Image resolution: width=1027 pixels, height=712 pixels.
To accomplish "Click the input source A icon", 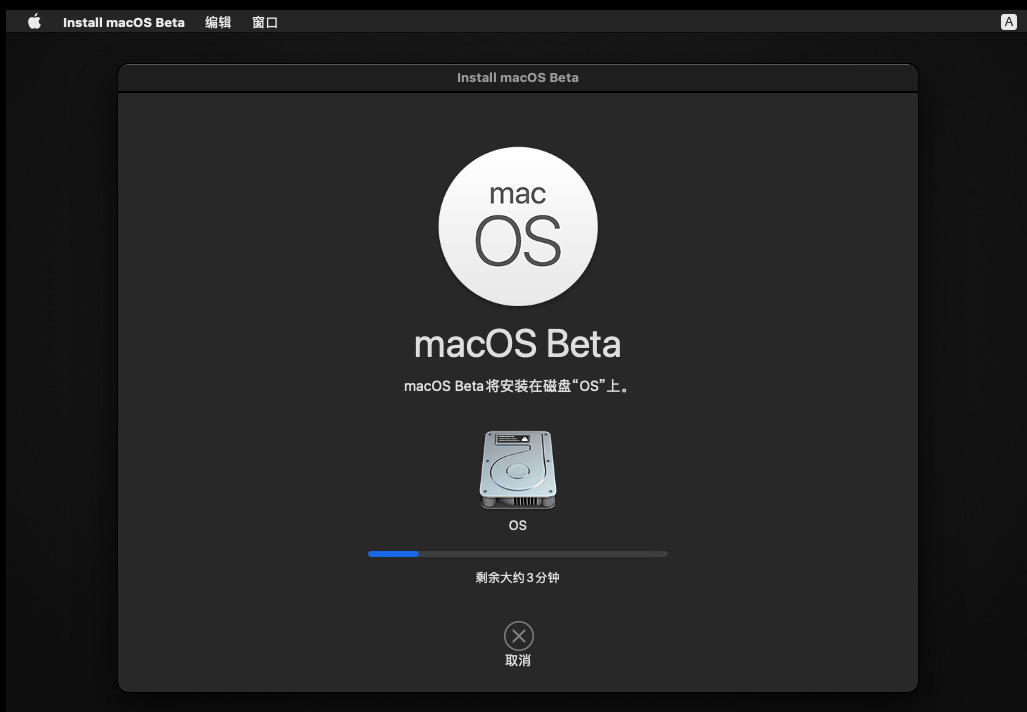I will tap(1009, 22).
